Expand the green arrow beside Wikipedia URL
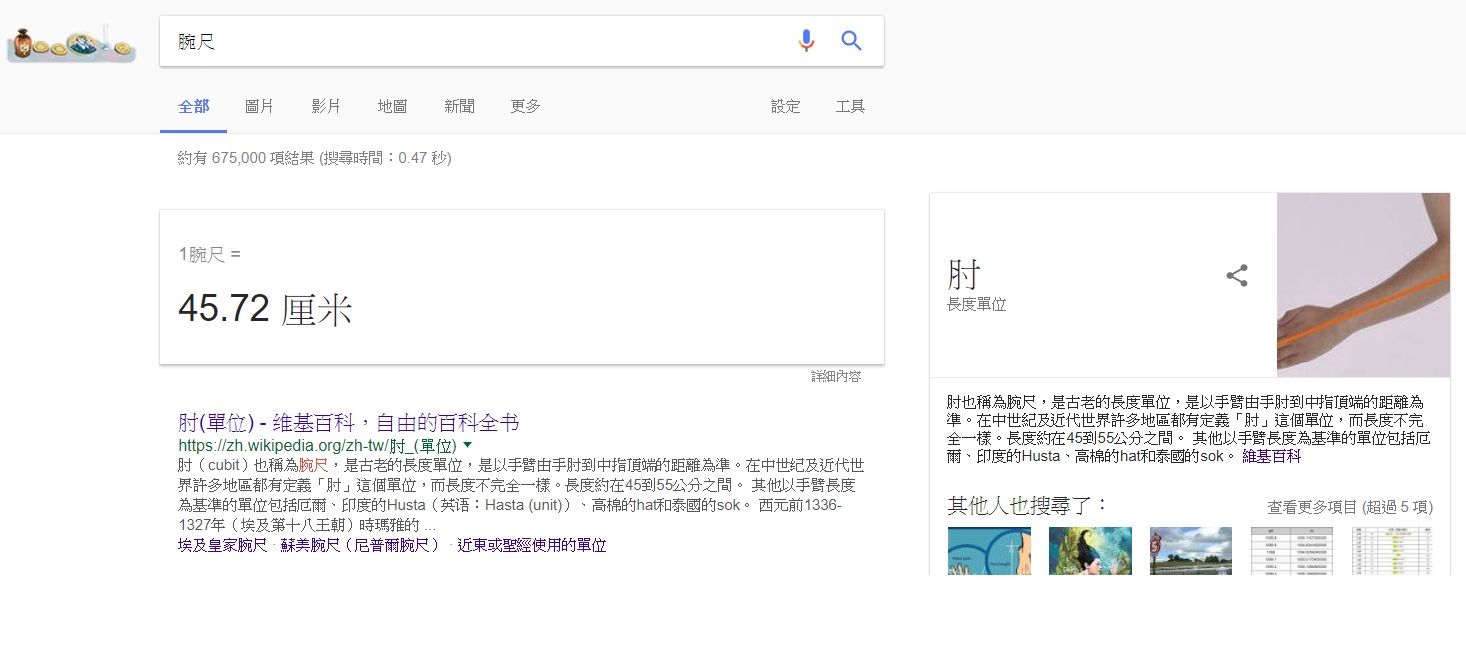This screenshot has width=1466, height=648. (x=468, y=445)
